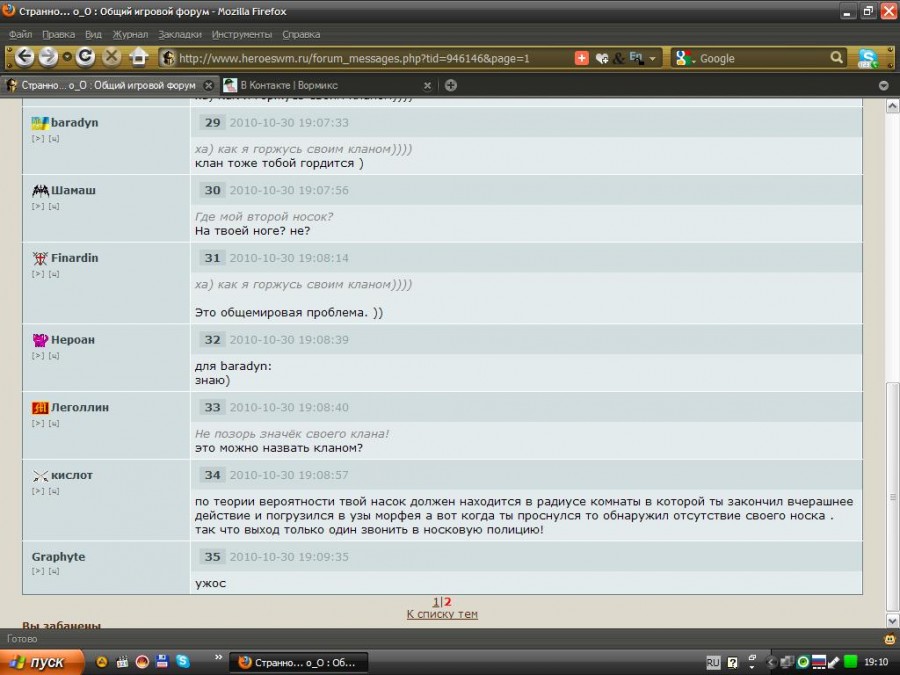This screenshot has height=675, width=900.
Task: Open the К списку тем link
Action: click(x=442, y=614)
